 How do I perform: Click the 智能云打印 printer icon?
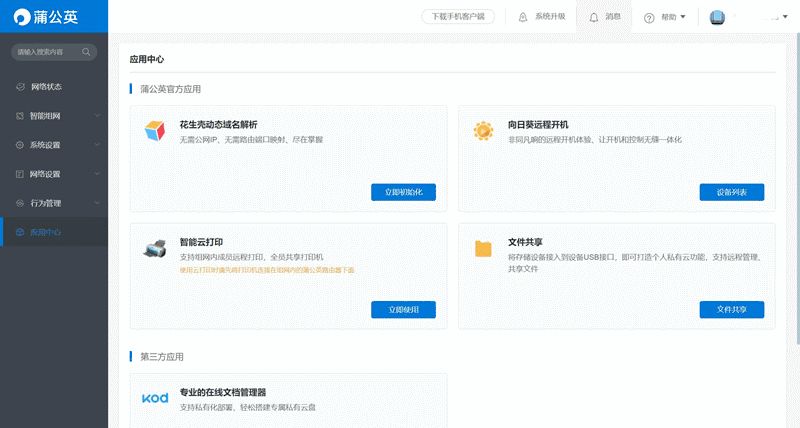(x=155, y=248)
